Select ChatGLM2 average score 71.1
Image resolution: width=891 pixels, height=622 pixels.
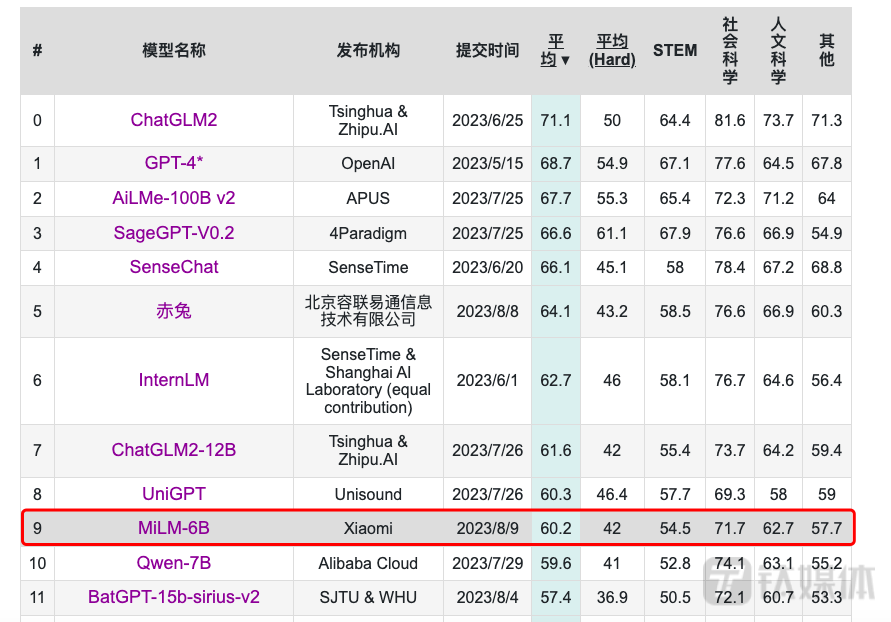555,120
